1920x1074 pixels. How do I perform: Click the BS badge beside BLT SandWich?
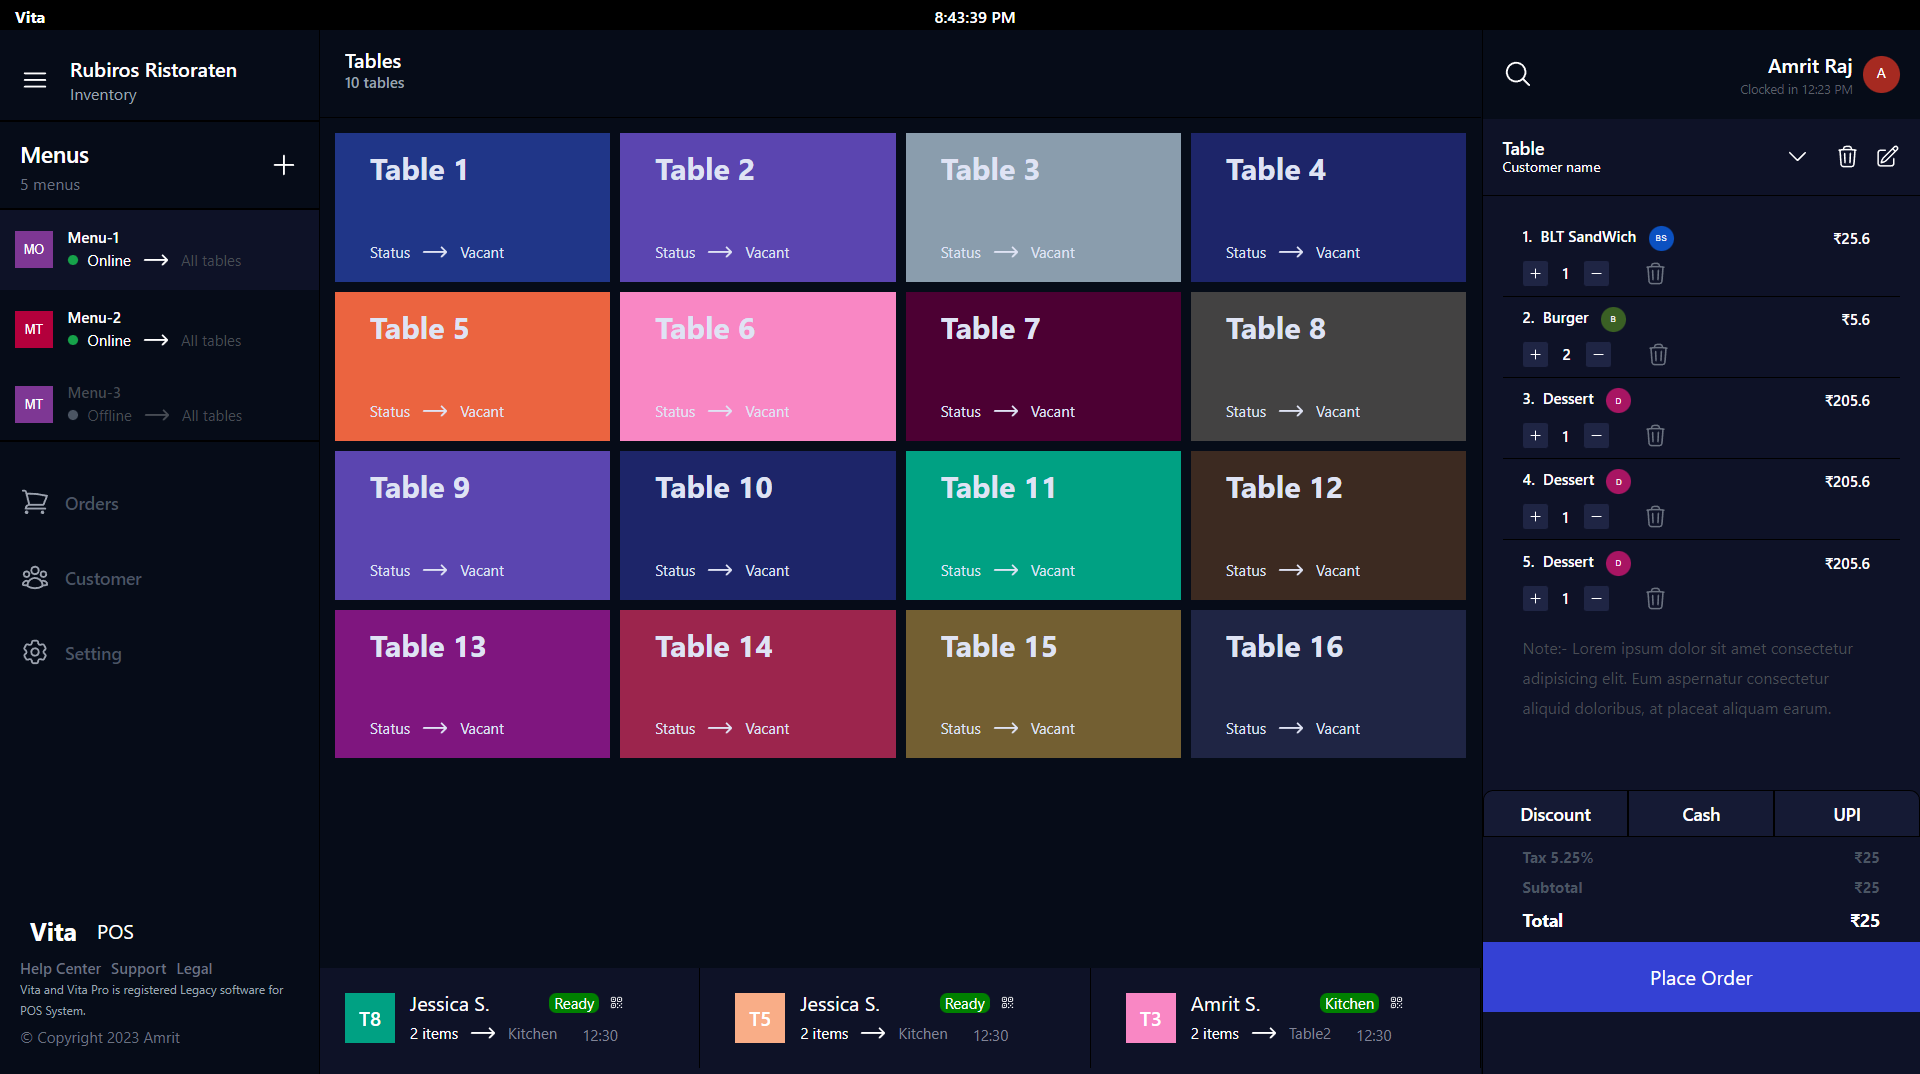pyautogui.click(x=1661, y=238)
